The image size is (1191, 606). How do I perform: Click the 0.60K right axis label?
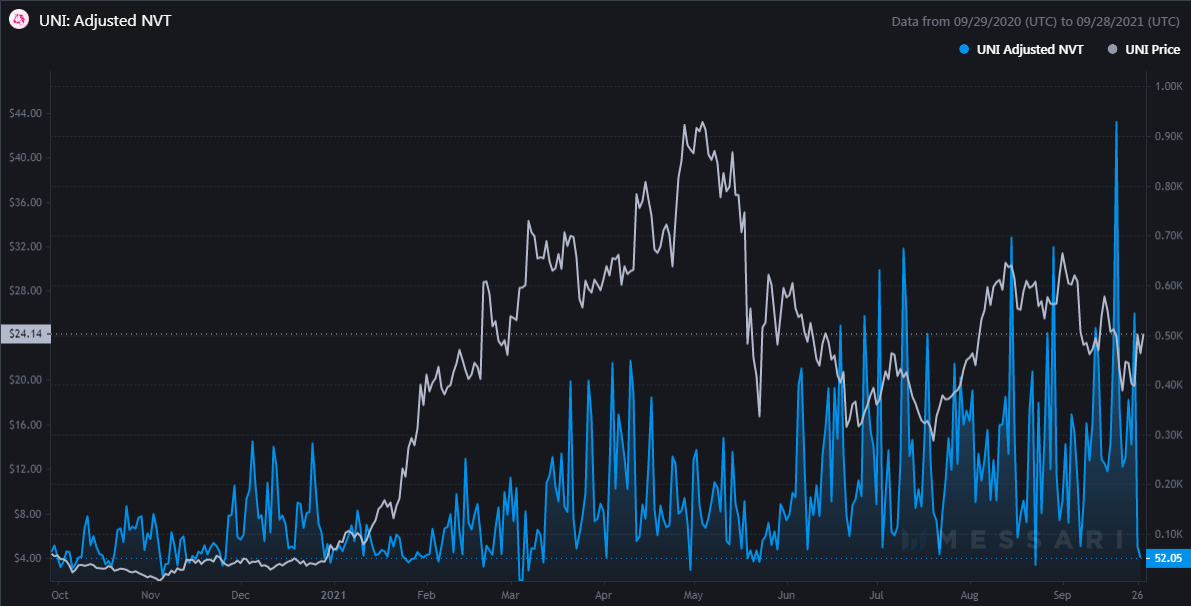click(1168, 286)
